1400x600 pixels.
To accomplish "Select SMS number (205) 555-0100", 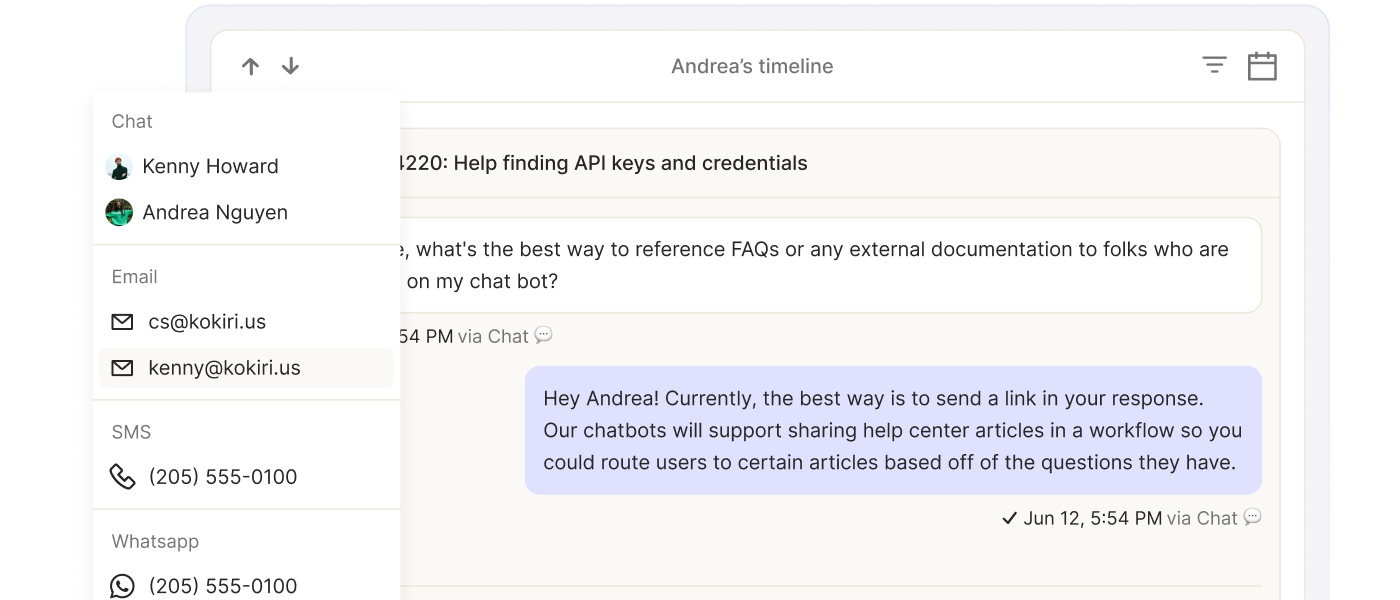I will 223,477.
